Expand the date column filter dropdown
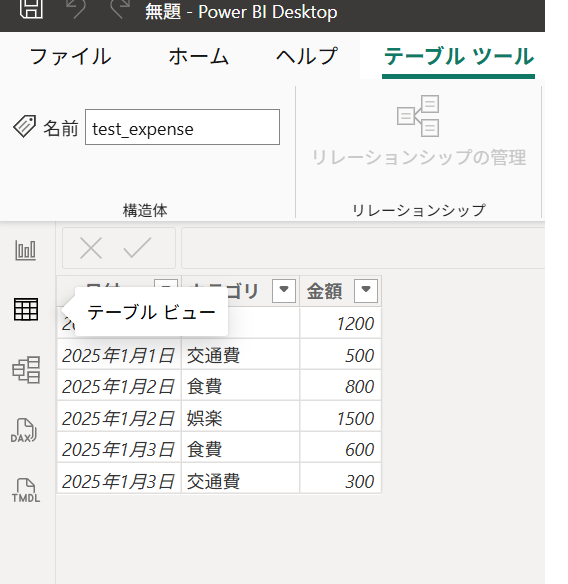The width and height of the screenshot is (568, 584). coord(166,283)
